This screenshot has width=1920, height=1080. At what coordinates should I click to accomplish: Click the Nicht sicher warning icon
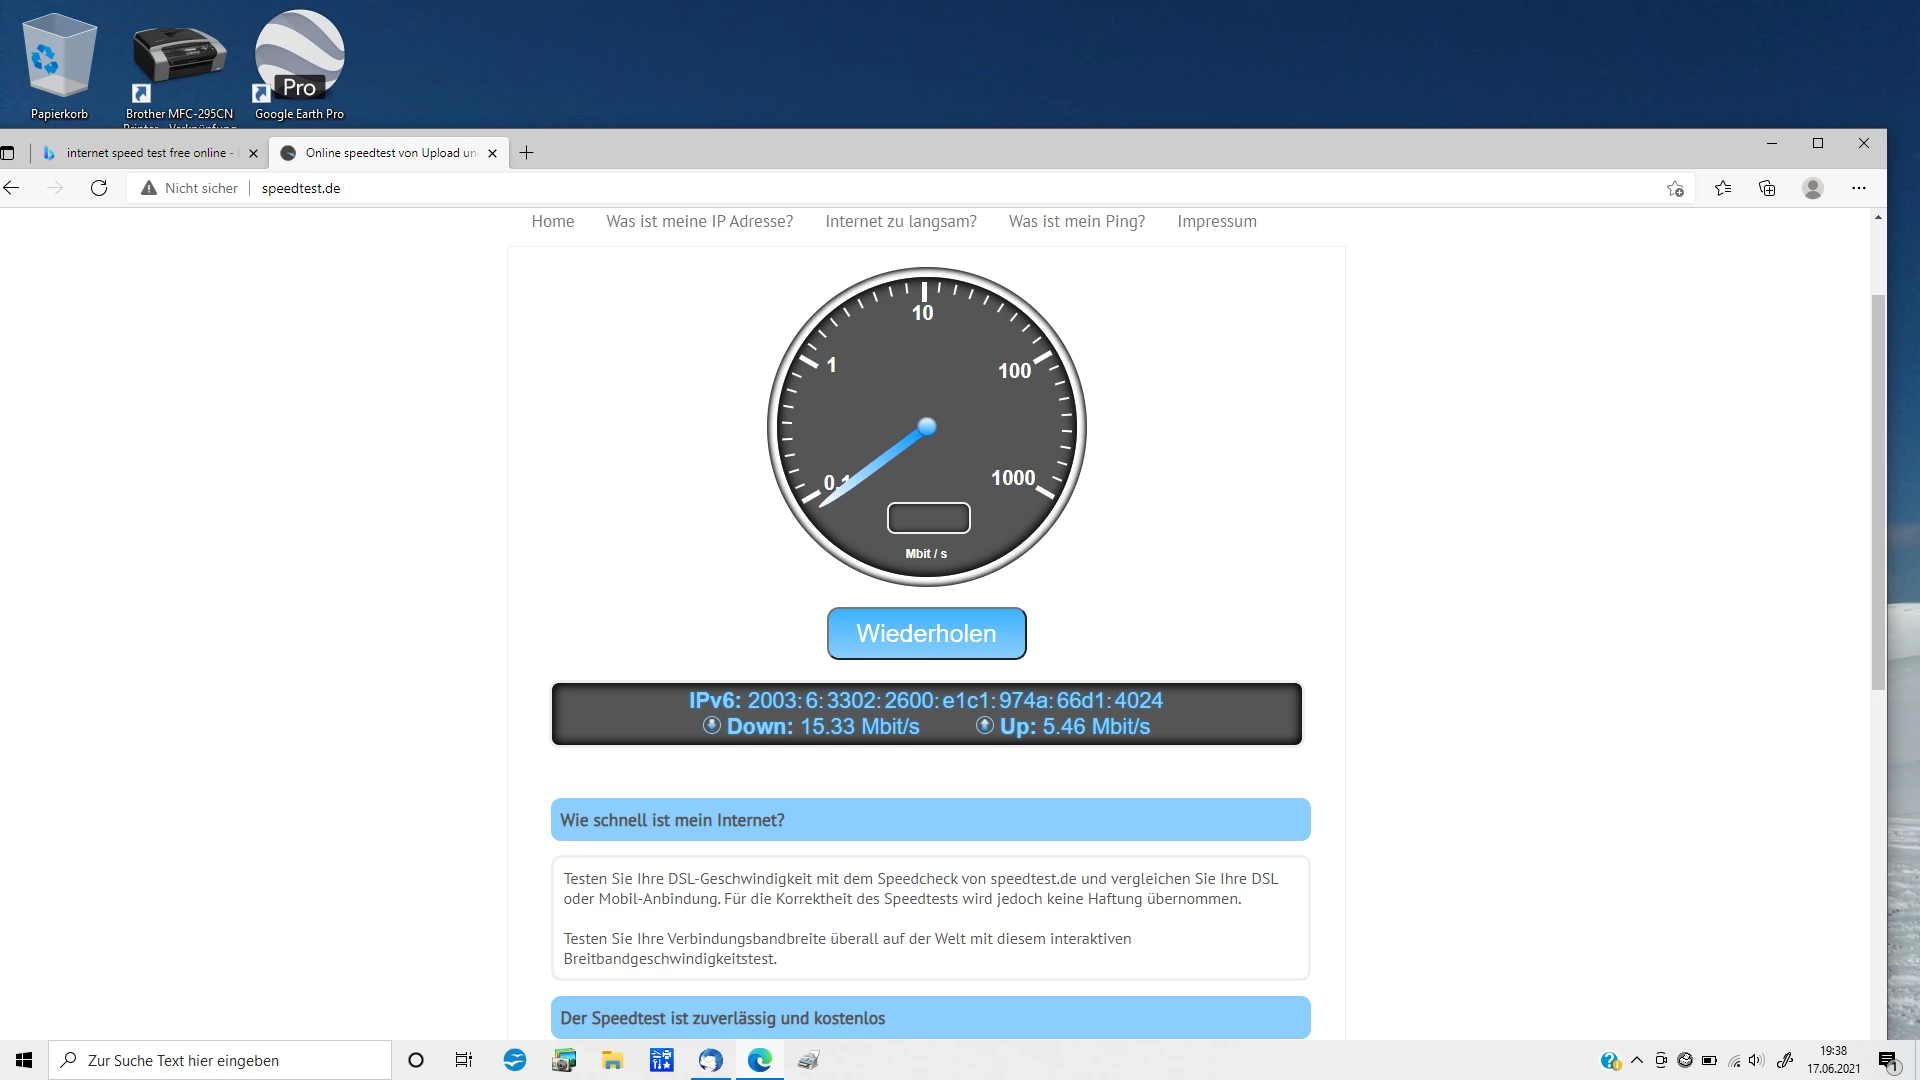(149, 188)
